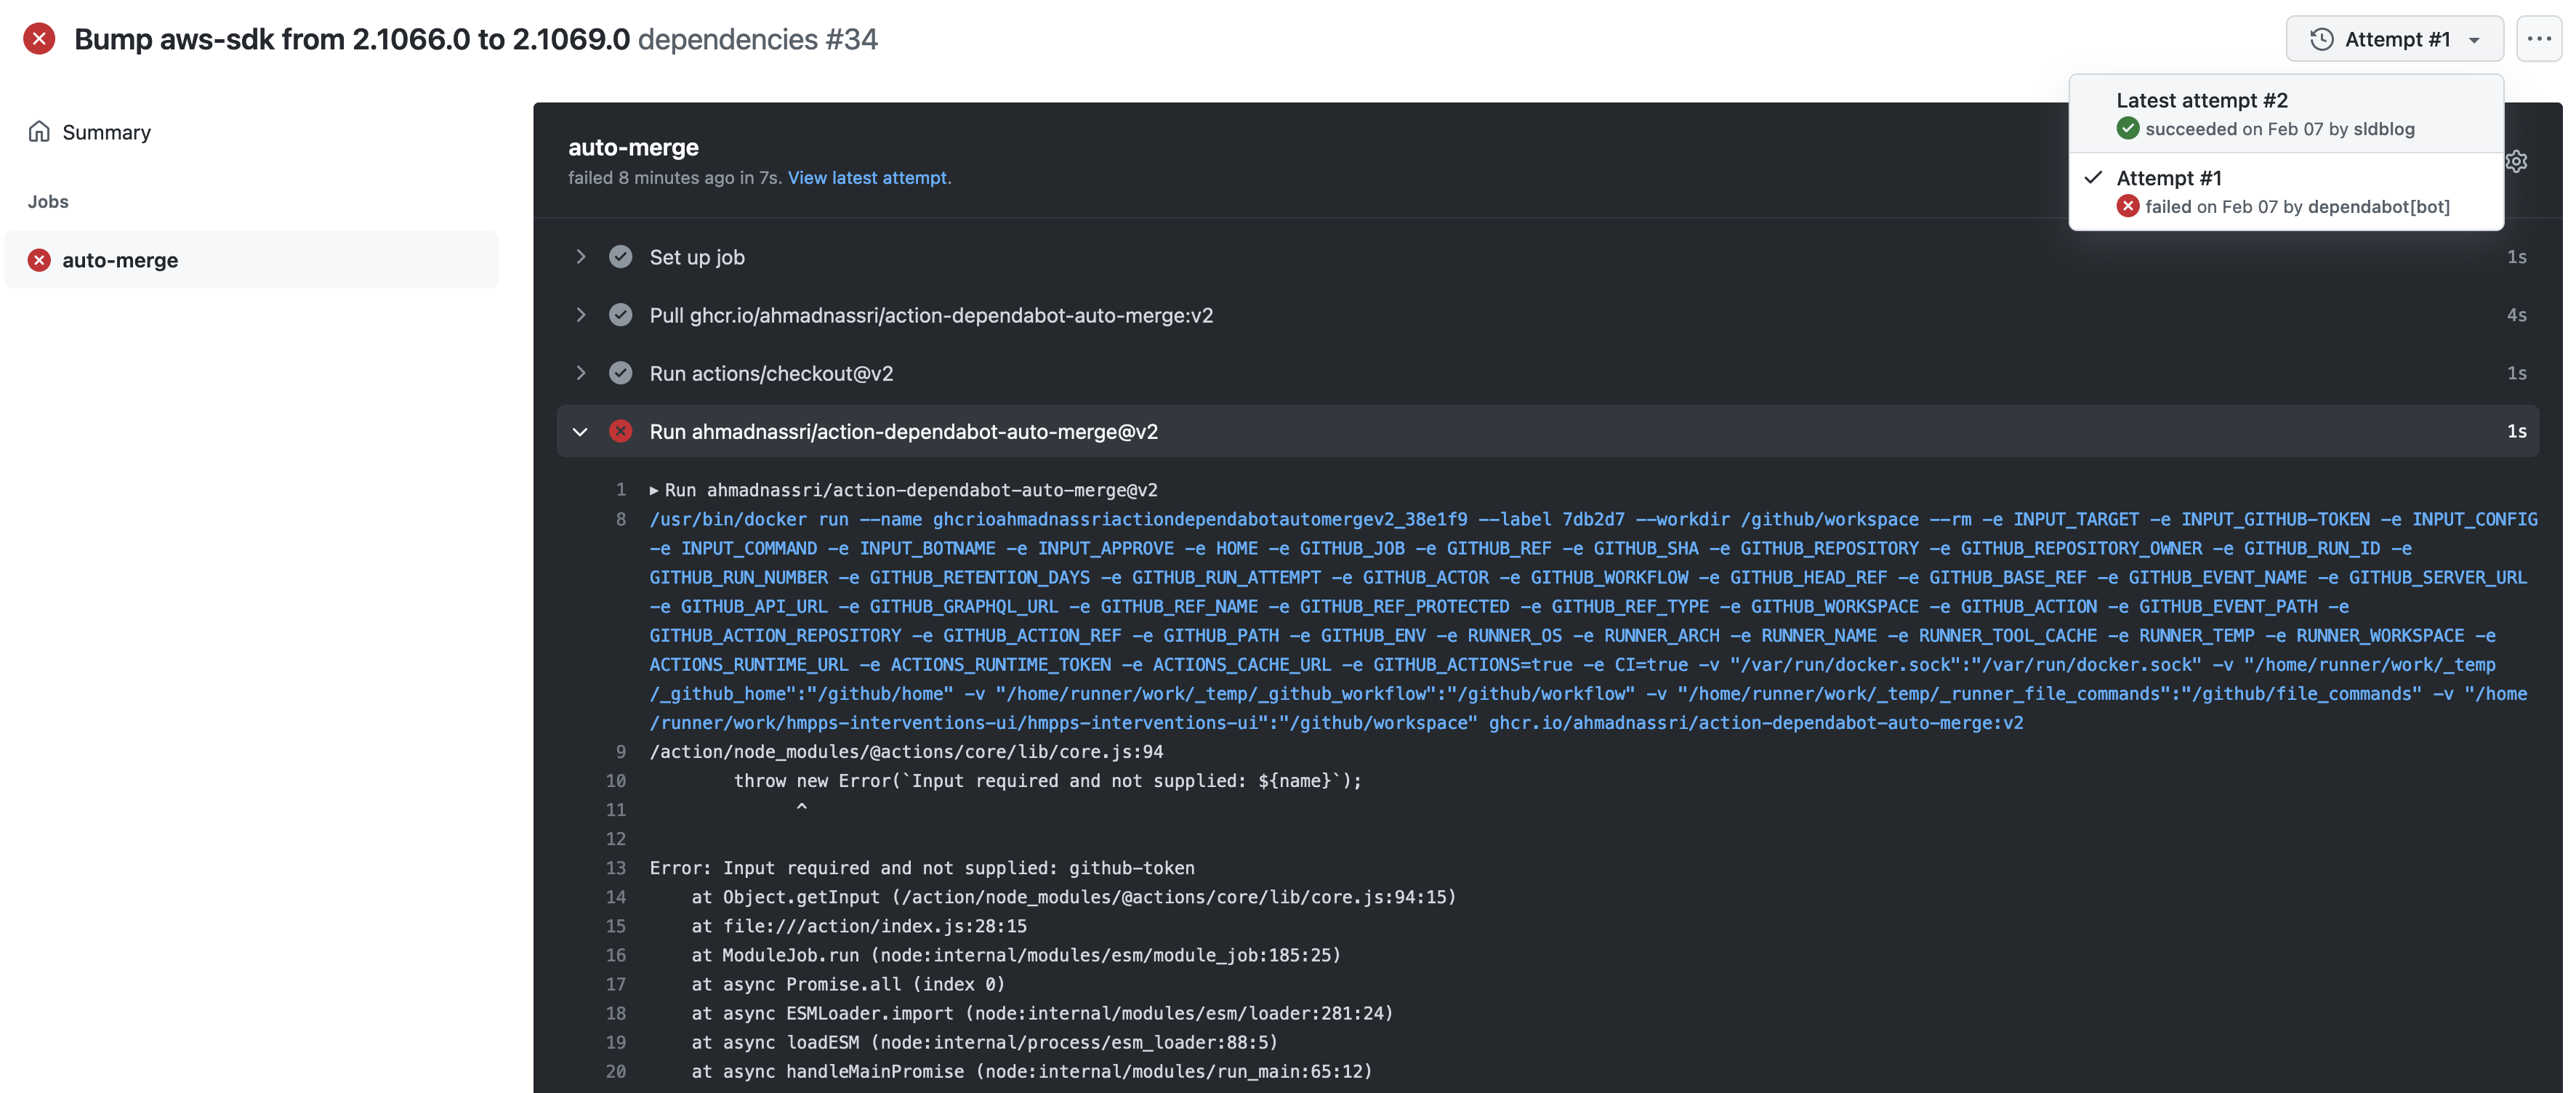2576x1093 pixels.
Task: Expand the Pull ghcr.io auto-merge image step
Action: (581, 315)
